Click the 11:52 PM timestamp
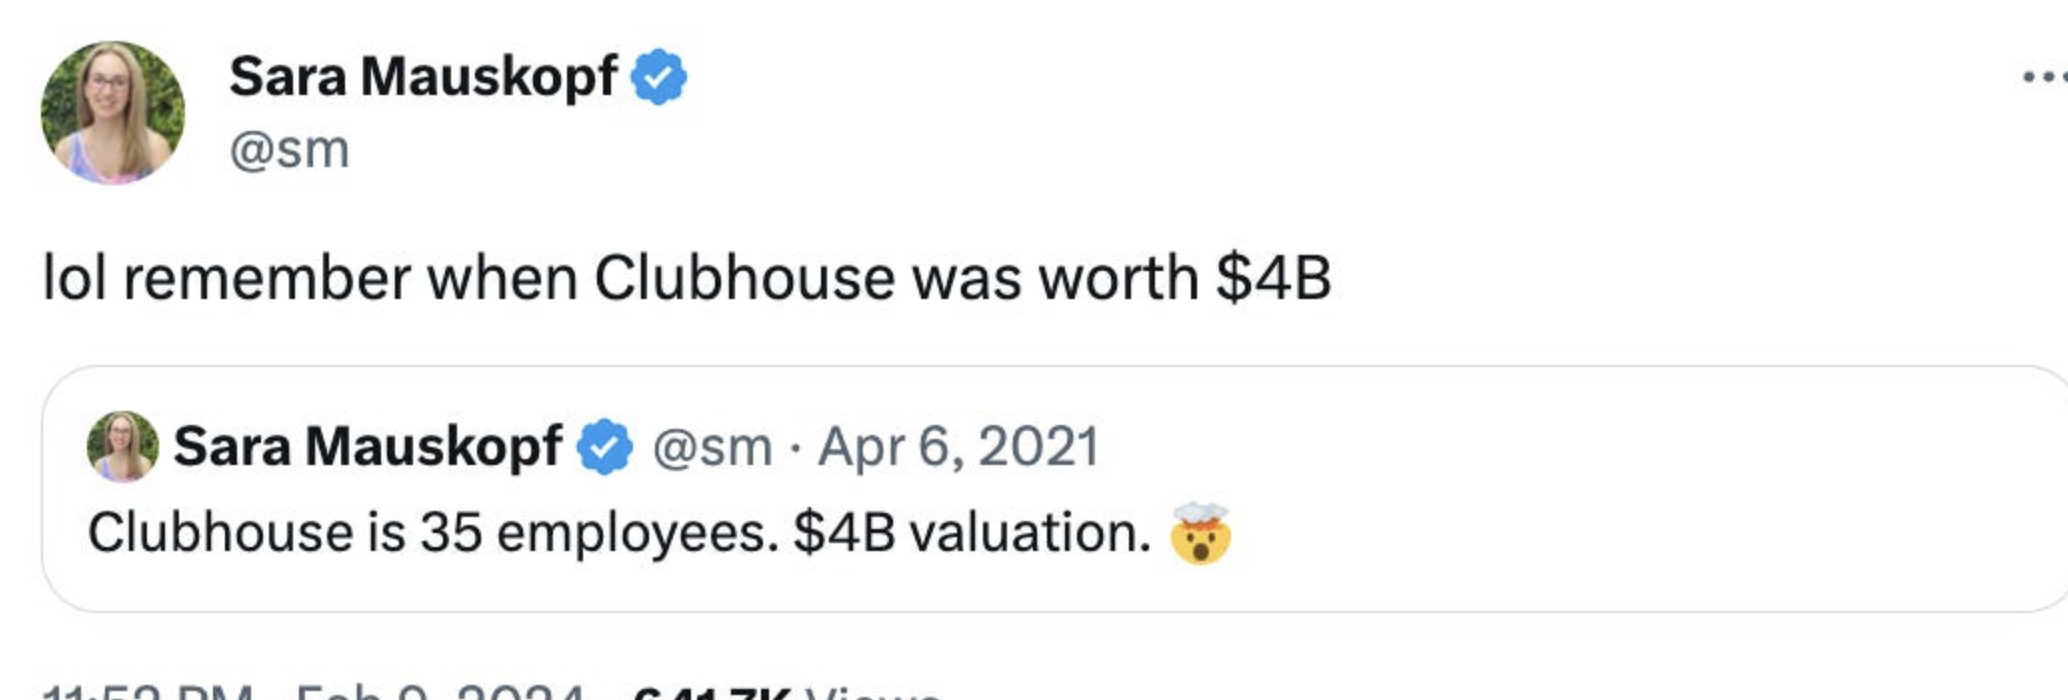The height and width of the screenshot is (700, 2068). point(148,692)
